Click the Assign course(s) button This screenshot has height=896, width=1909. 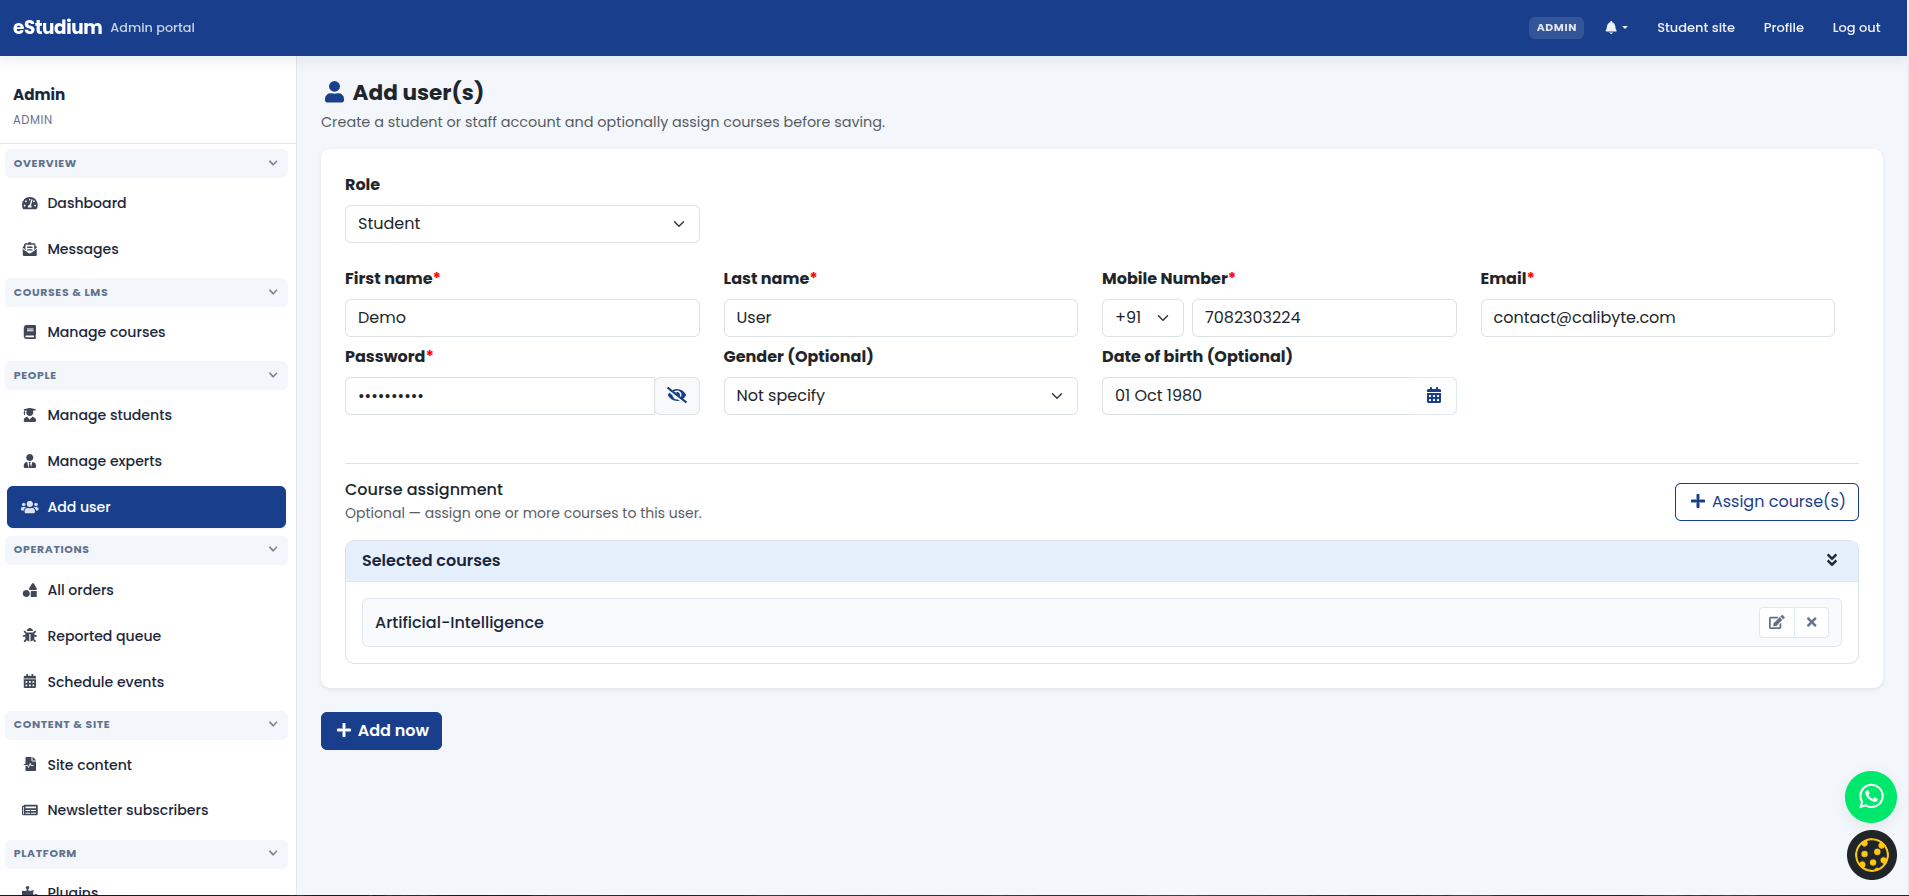(x=1766, y=502)
